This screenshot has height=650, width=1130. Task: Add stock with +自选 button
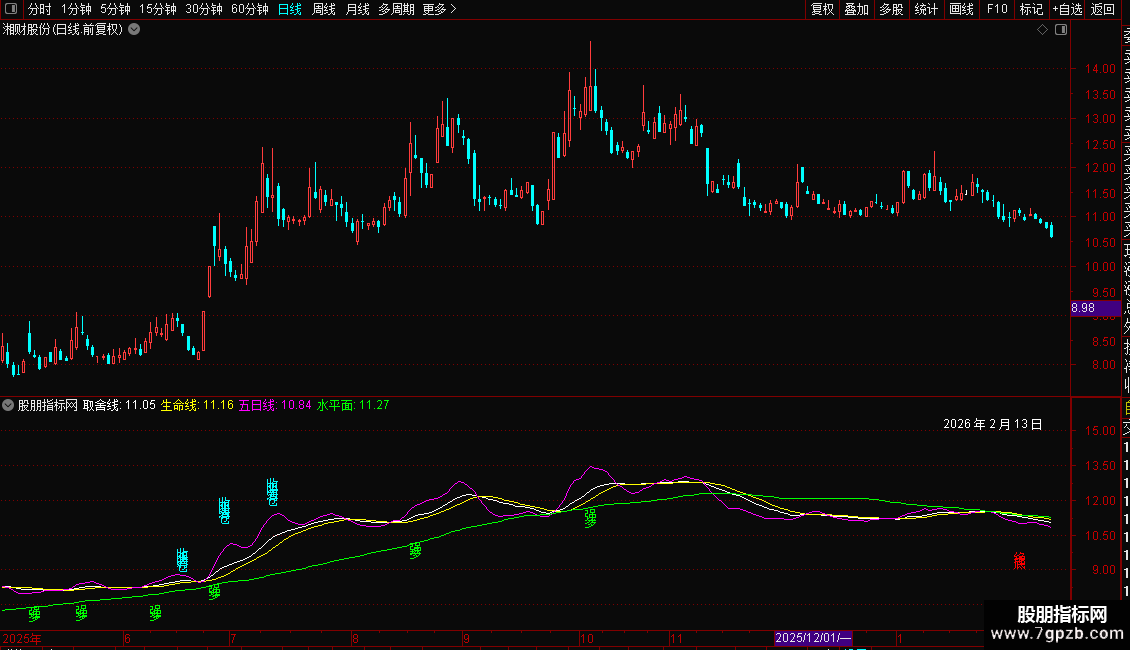click(1067, 10)
